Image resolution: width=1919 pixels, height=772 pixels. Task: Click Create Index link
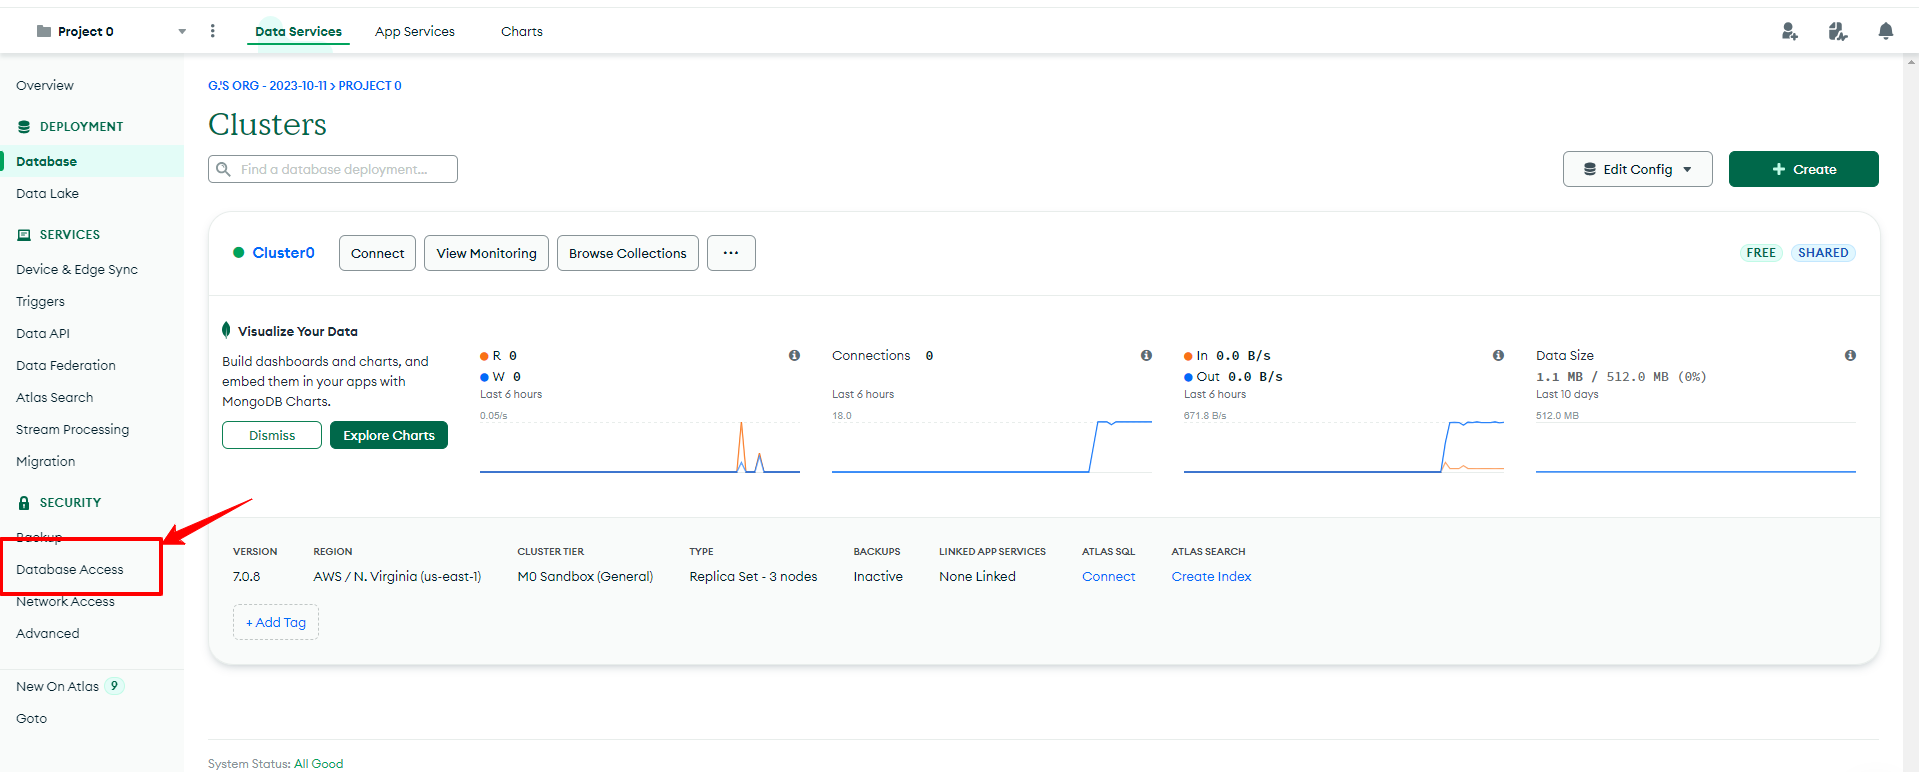pos(1211,576)
